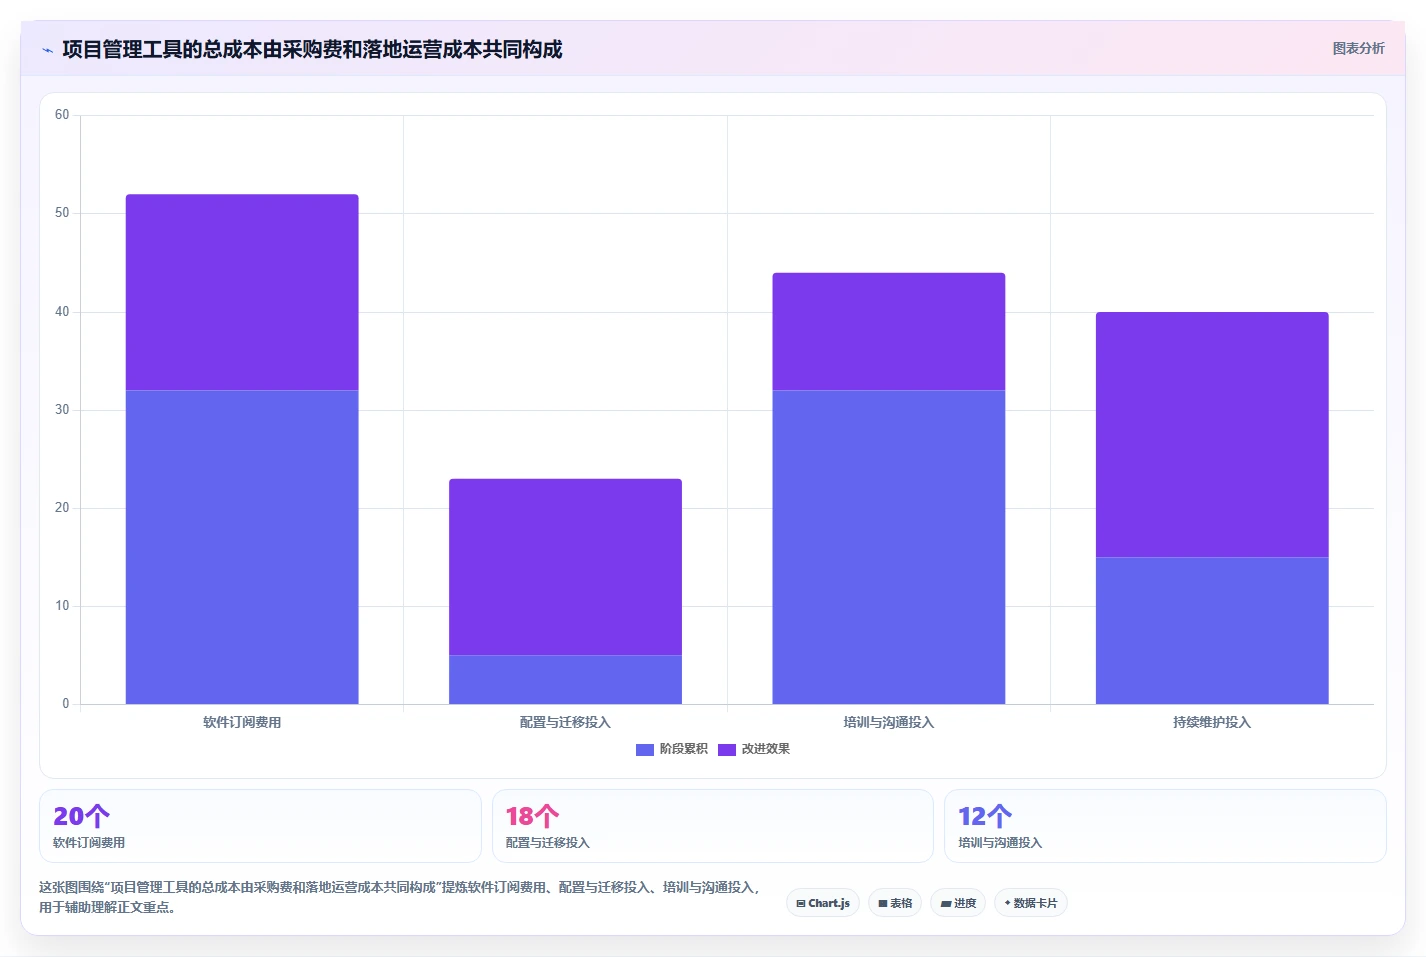Click the blue bar segment for 培训与沟通投入
The height and width of the screenshot is (957, 1426).
tap(889, 547)
